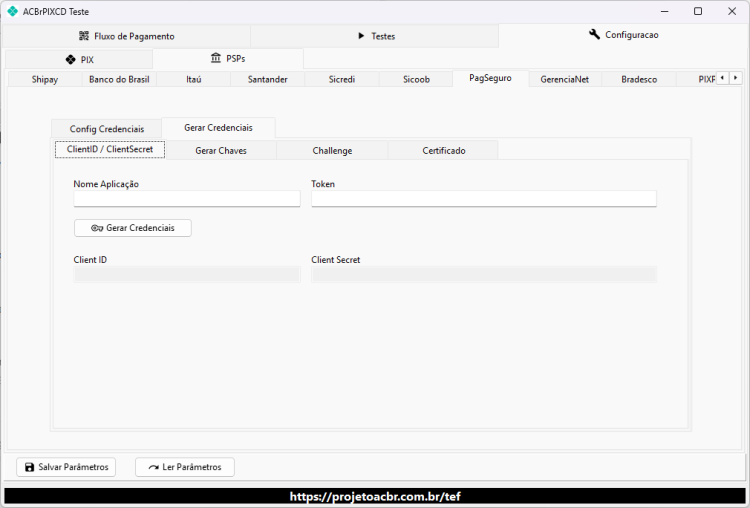Screen dimensions: 750x508
Task: Open the projetoacbr.com.br/tef link
Action: (375, 497)
